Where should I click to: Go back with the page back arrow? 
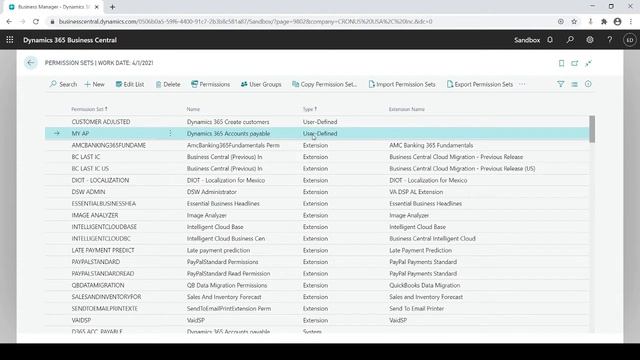30,62
